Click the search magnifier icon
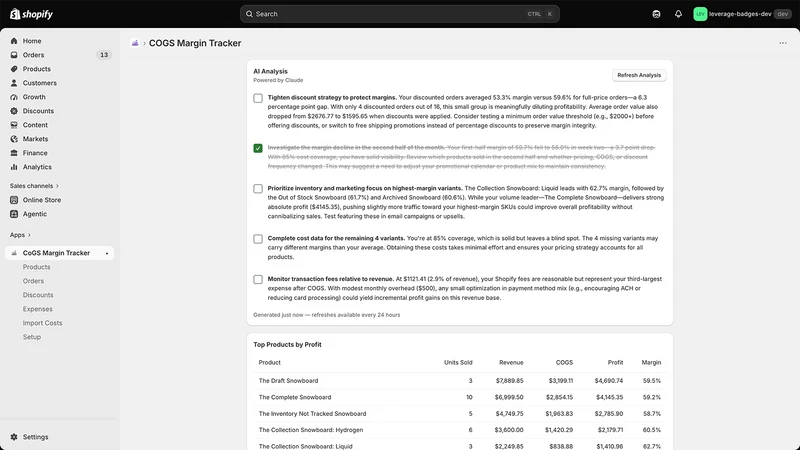The image size is (800, 450). 249,14
